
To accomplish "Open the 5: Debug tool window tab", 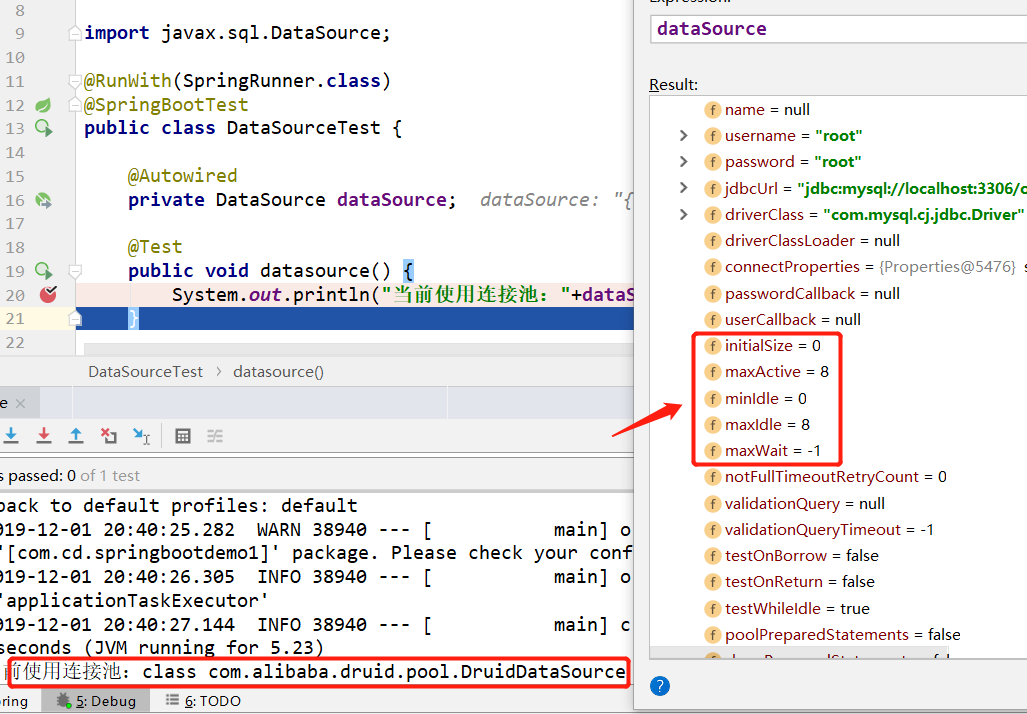I will point(96,701).
